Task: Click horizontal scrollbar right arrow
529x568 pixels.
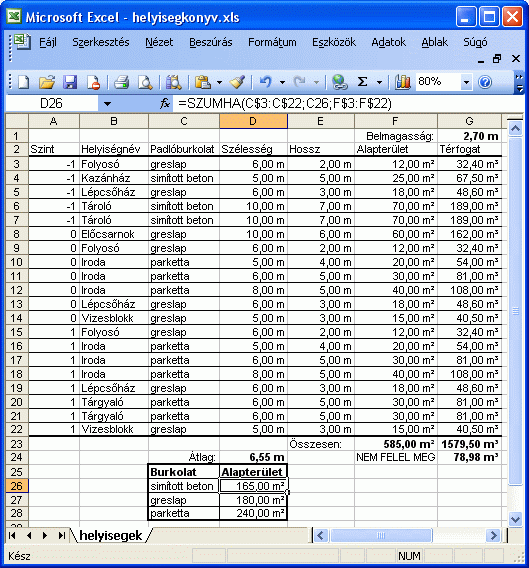Action: pos(493,535)
